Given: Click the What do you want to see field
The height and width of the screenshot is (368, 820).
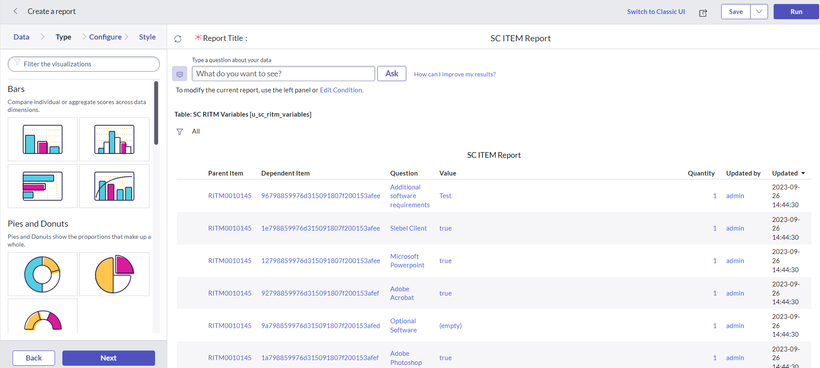Looking at the screenshot, I should [x=283, y=74].
